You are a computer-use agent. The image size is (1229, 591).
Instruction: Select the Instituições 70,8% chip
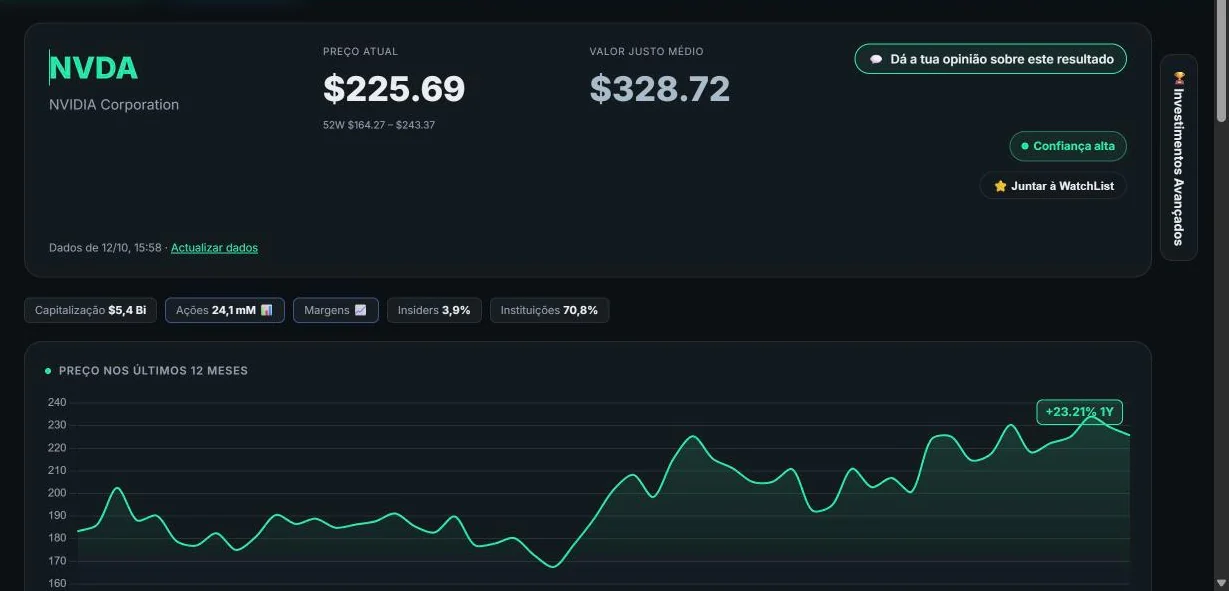[x=549, y=310]
